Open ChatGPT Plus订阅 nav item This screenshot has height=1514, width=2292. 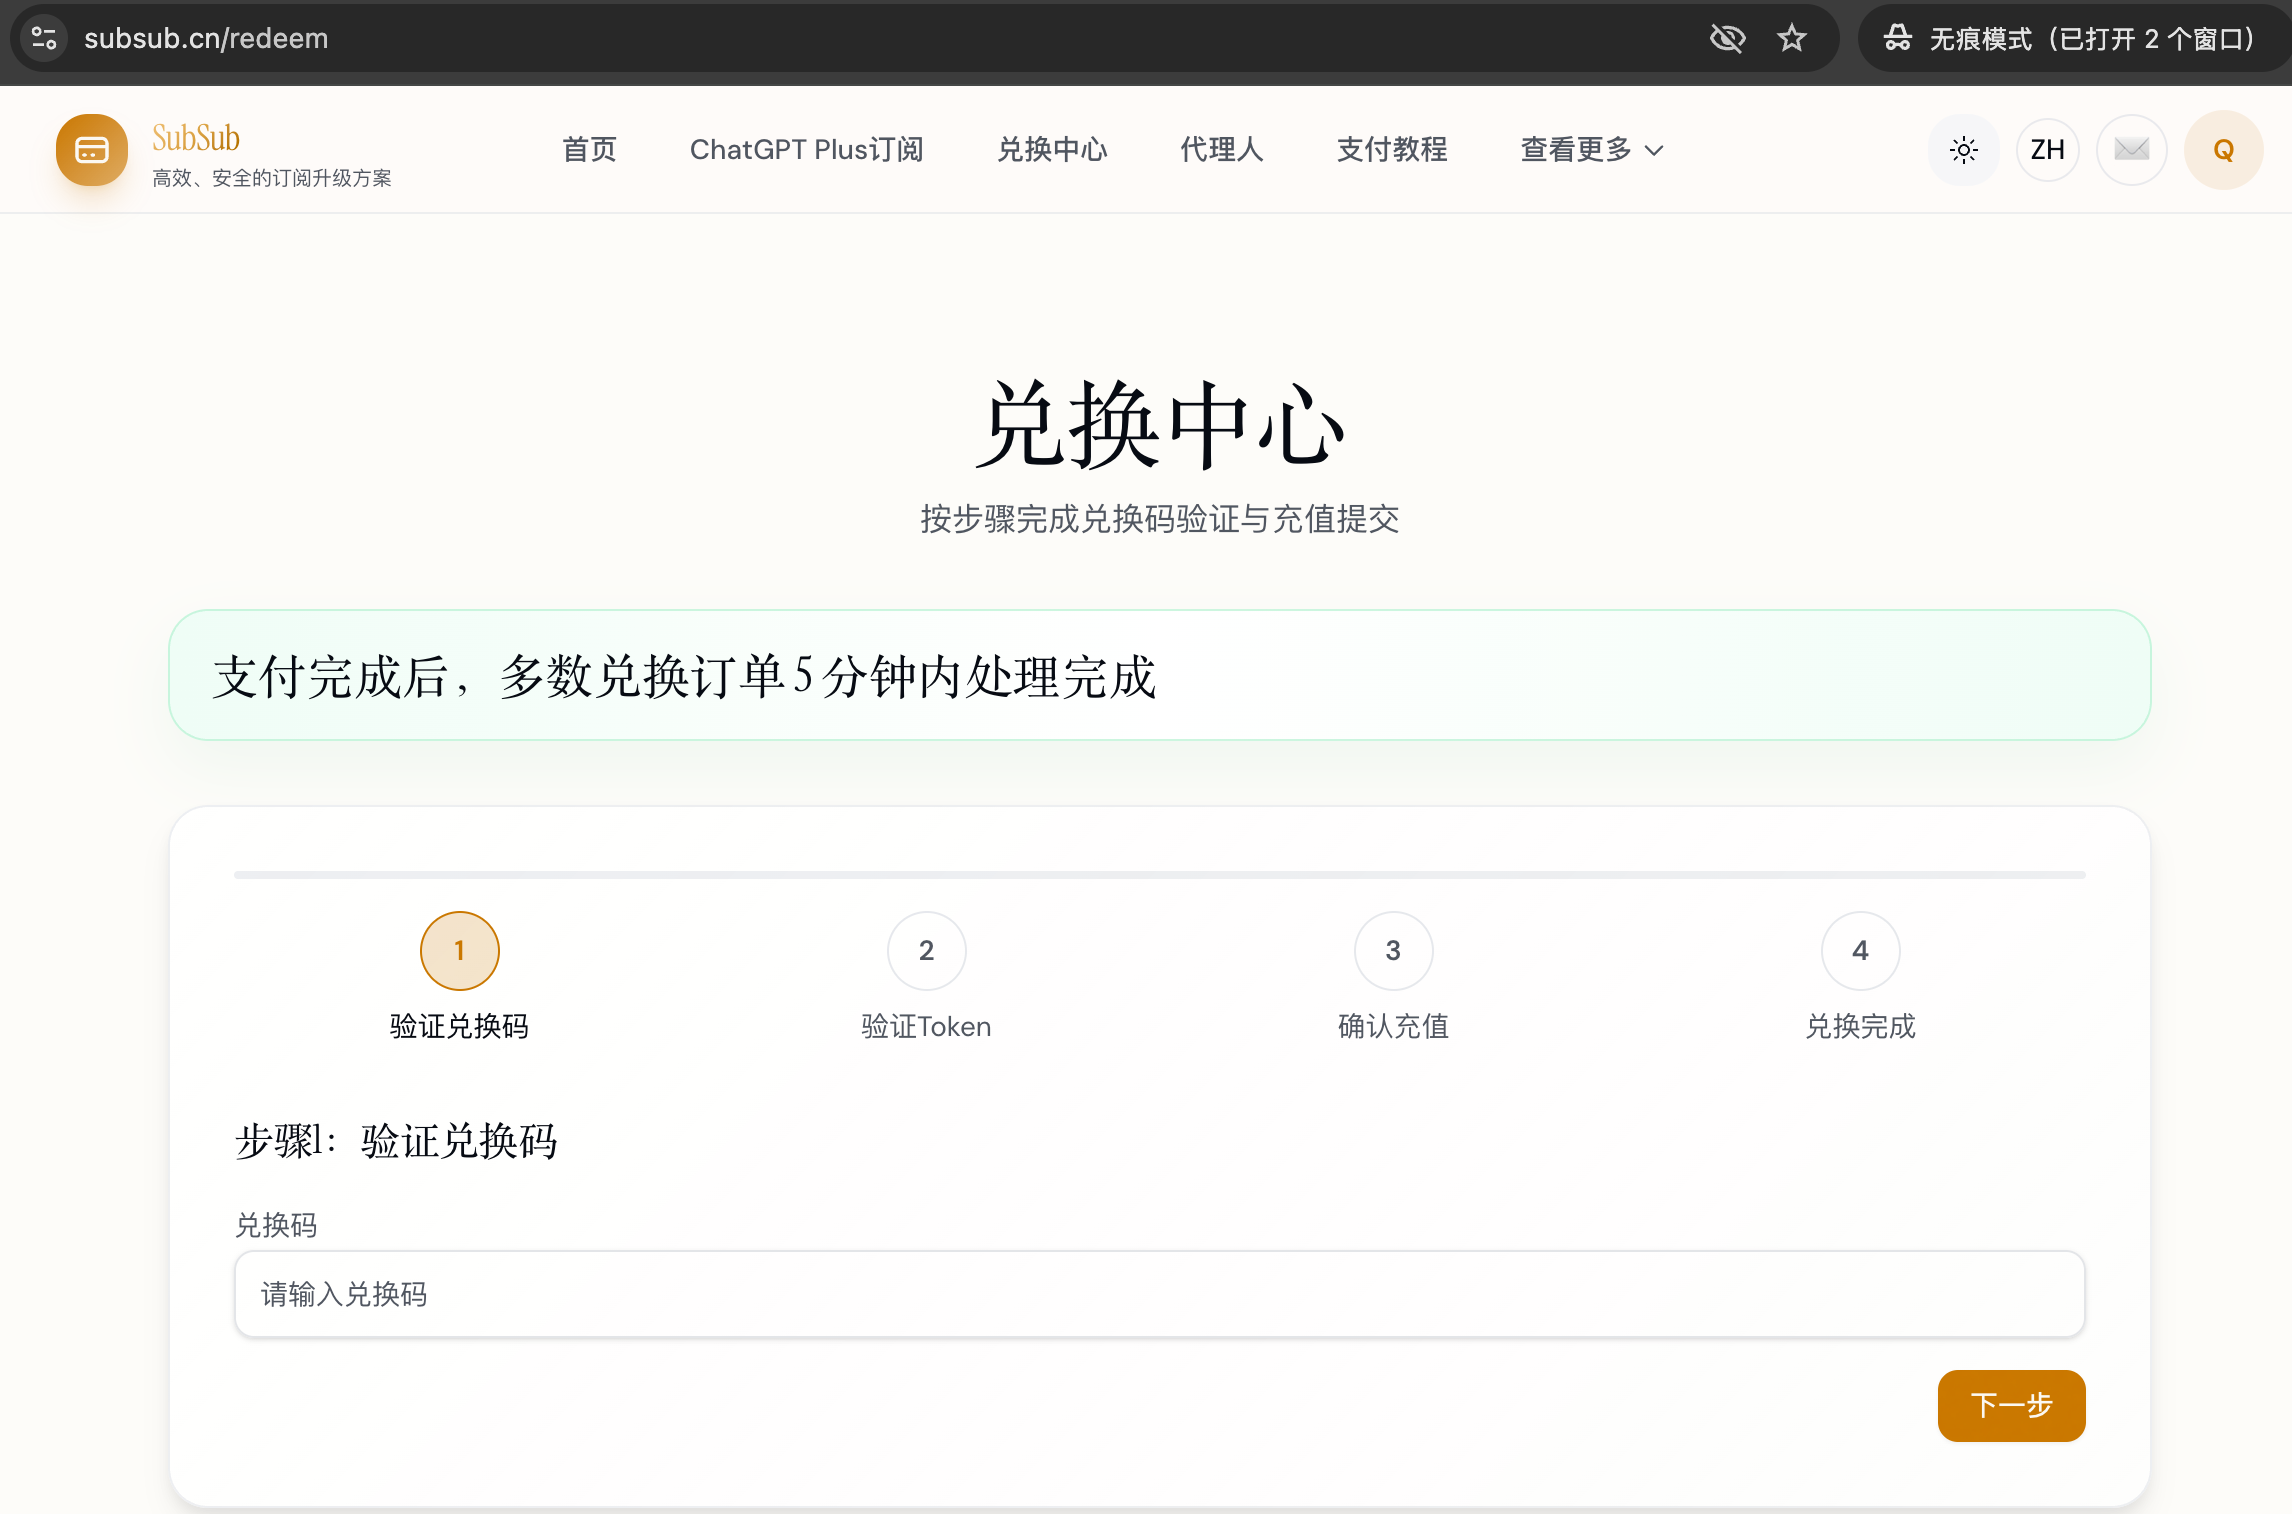[x=806, y=150]
